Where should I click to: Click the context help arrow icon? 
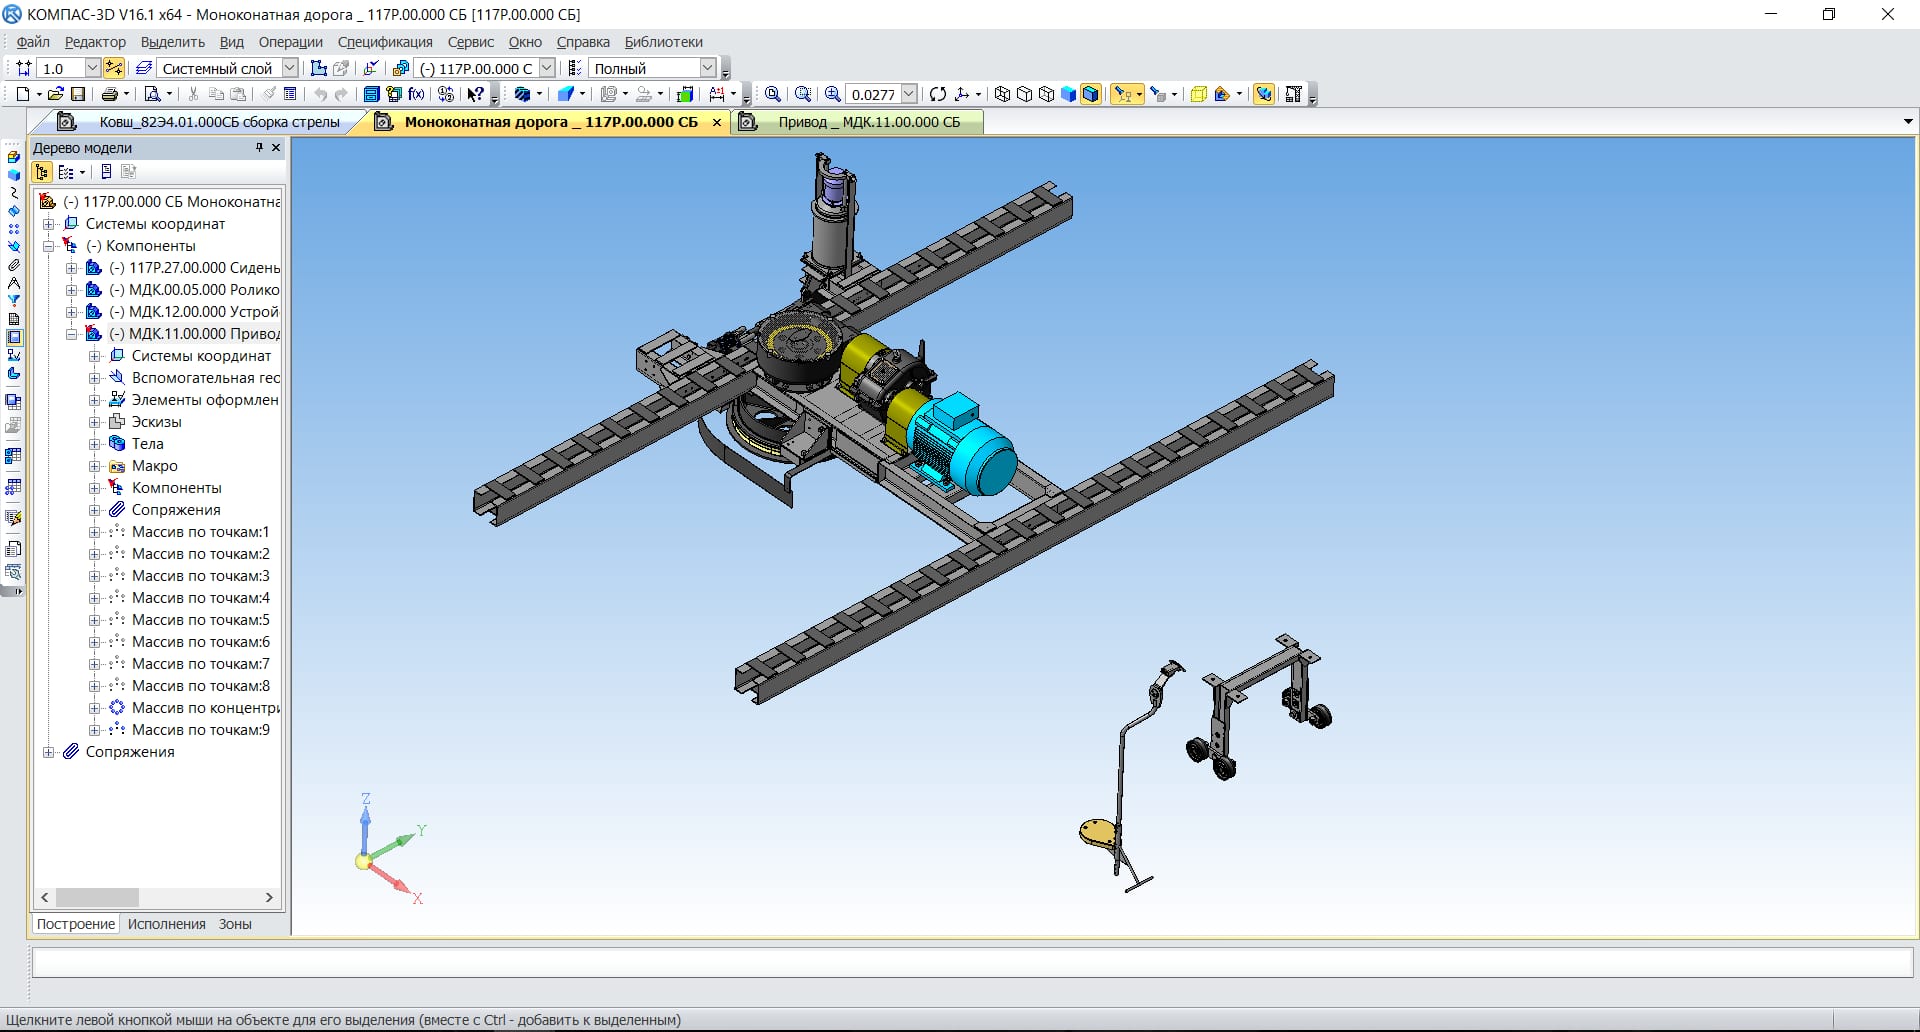[476, 94]
